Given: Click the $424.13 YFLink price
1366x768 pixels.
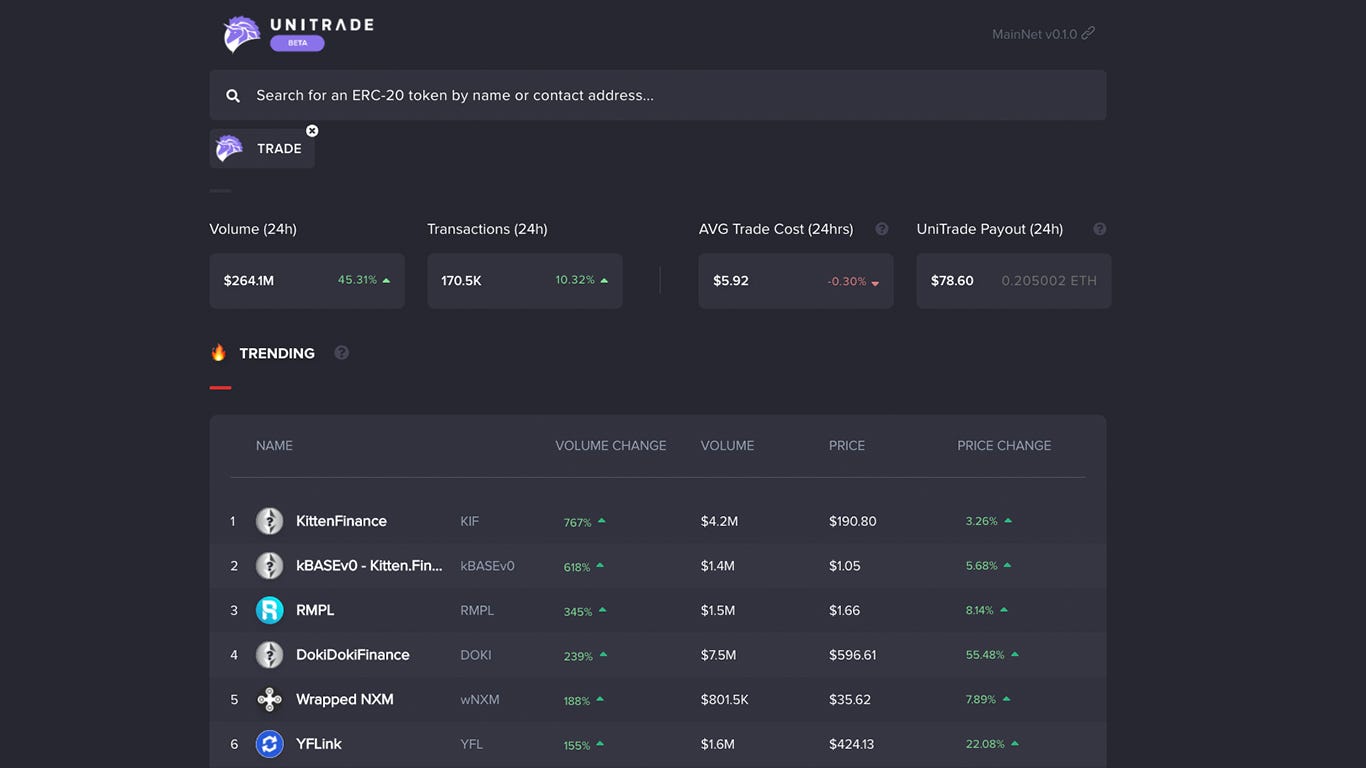Looking at the screenshot, I should [x=852, y=744].
